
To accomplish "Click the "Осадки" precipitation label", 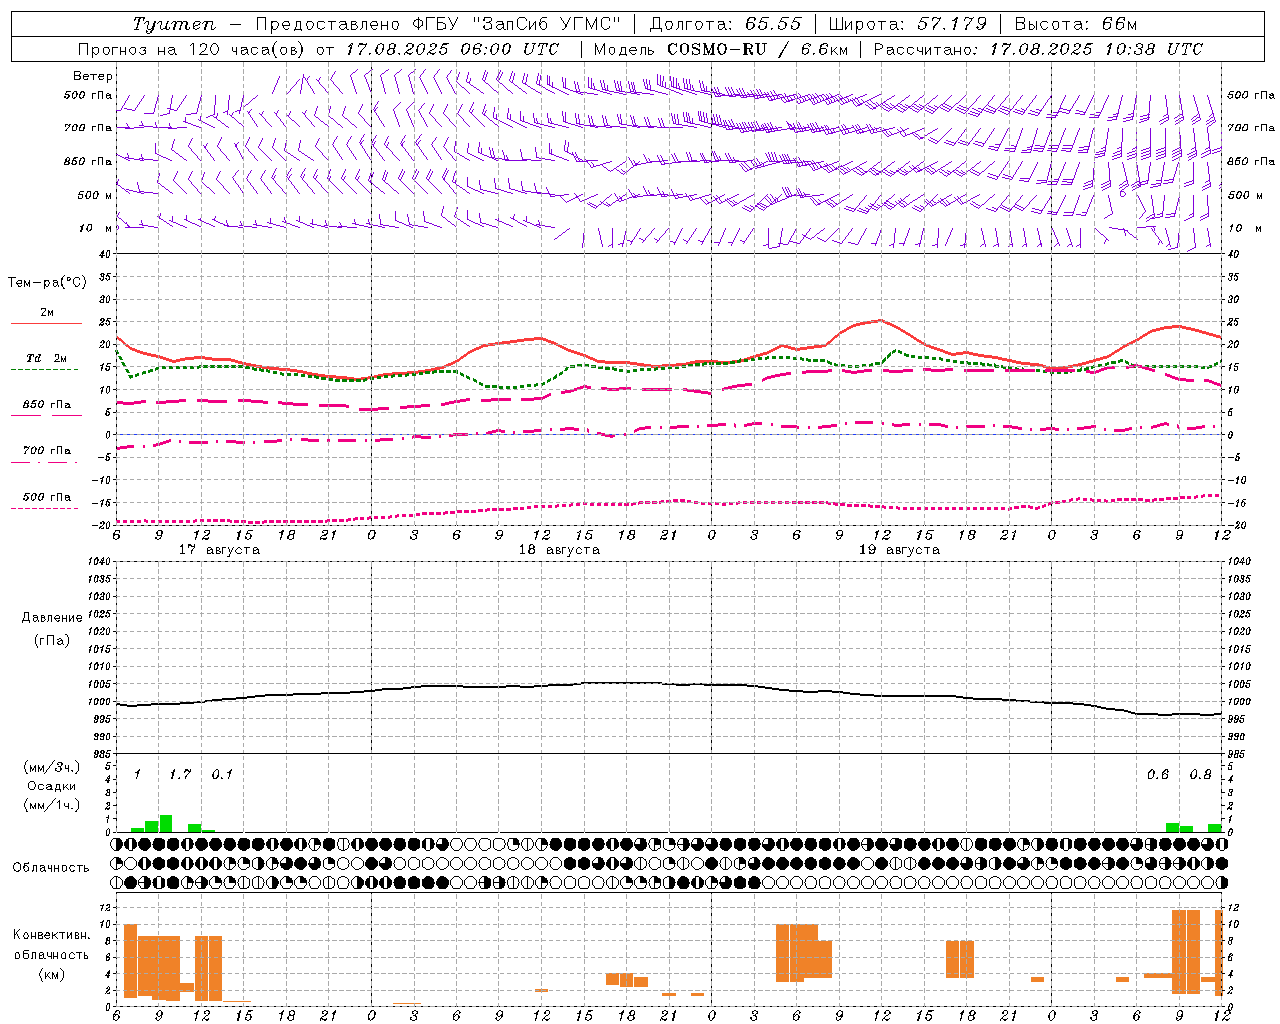I will pyautogui.click(x=52, y=787).
